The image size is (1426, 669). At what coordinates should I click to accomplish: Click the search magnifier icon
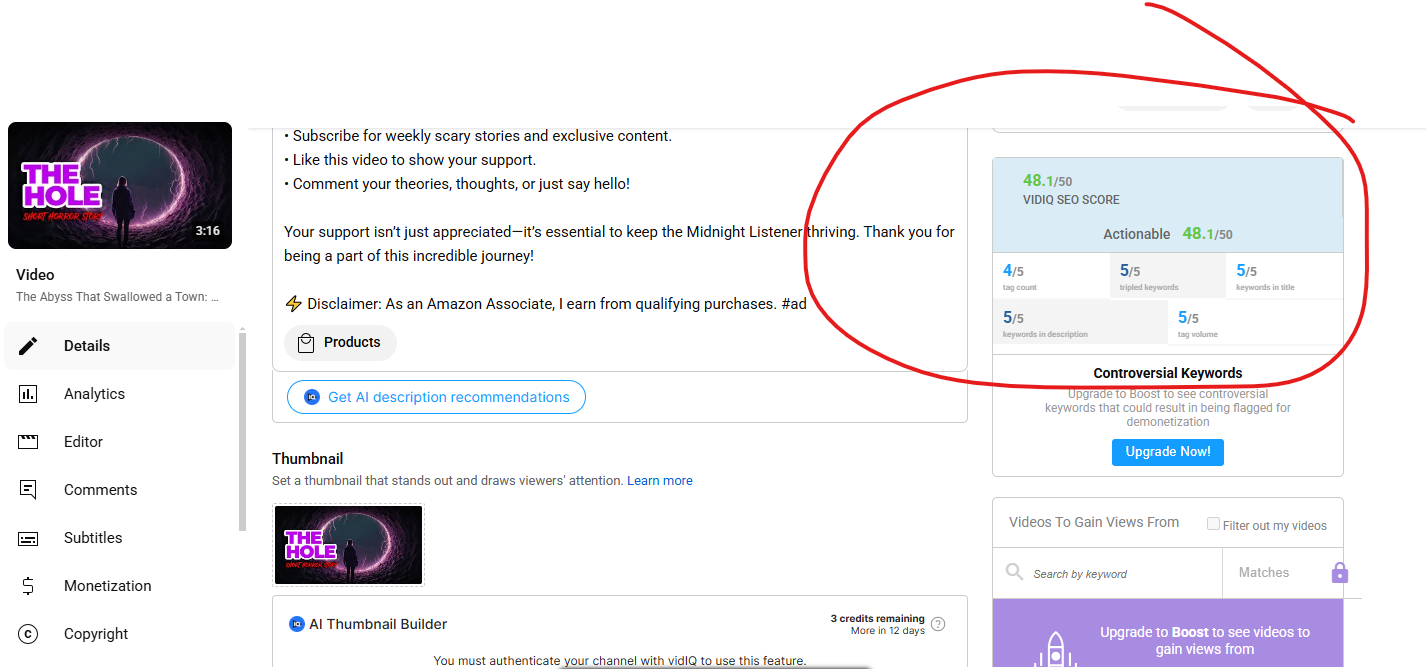coord(1014,572)
